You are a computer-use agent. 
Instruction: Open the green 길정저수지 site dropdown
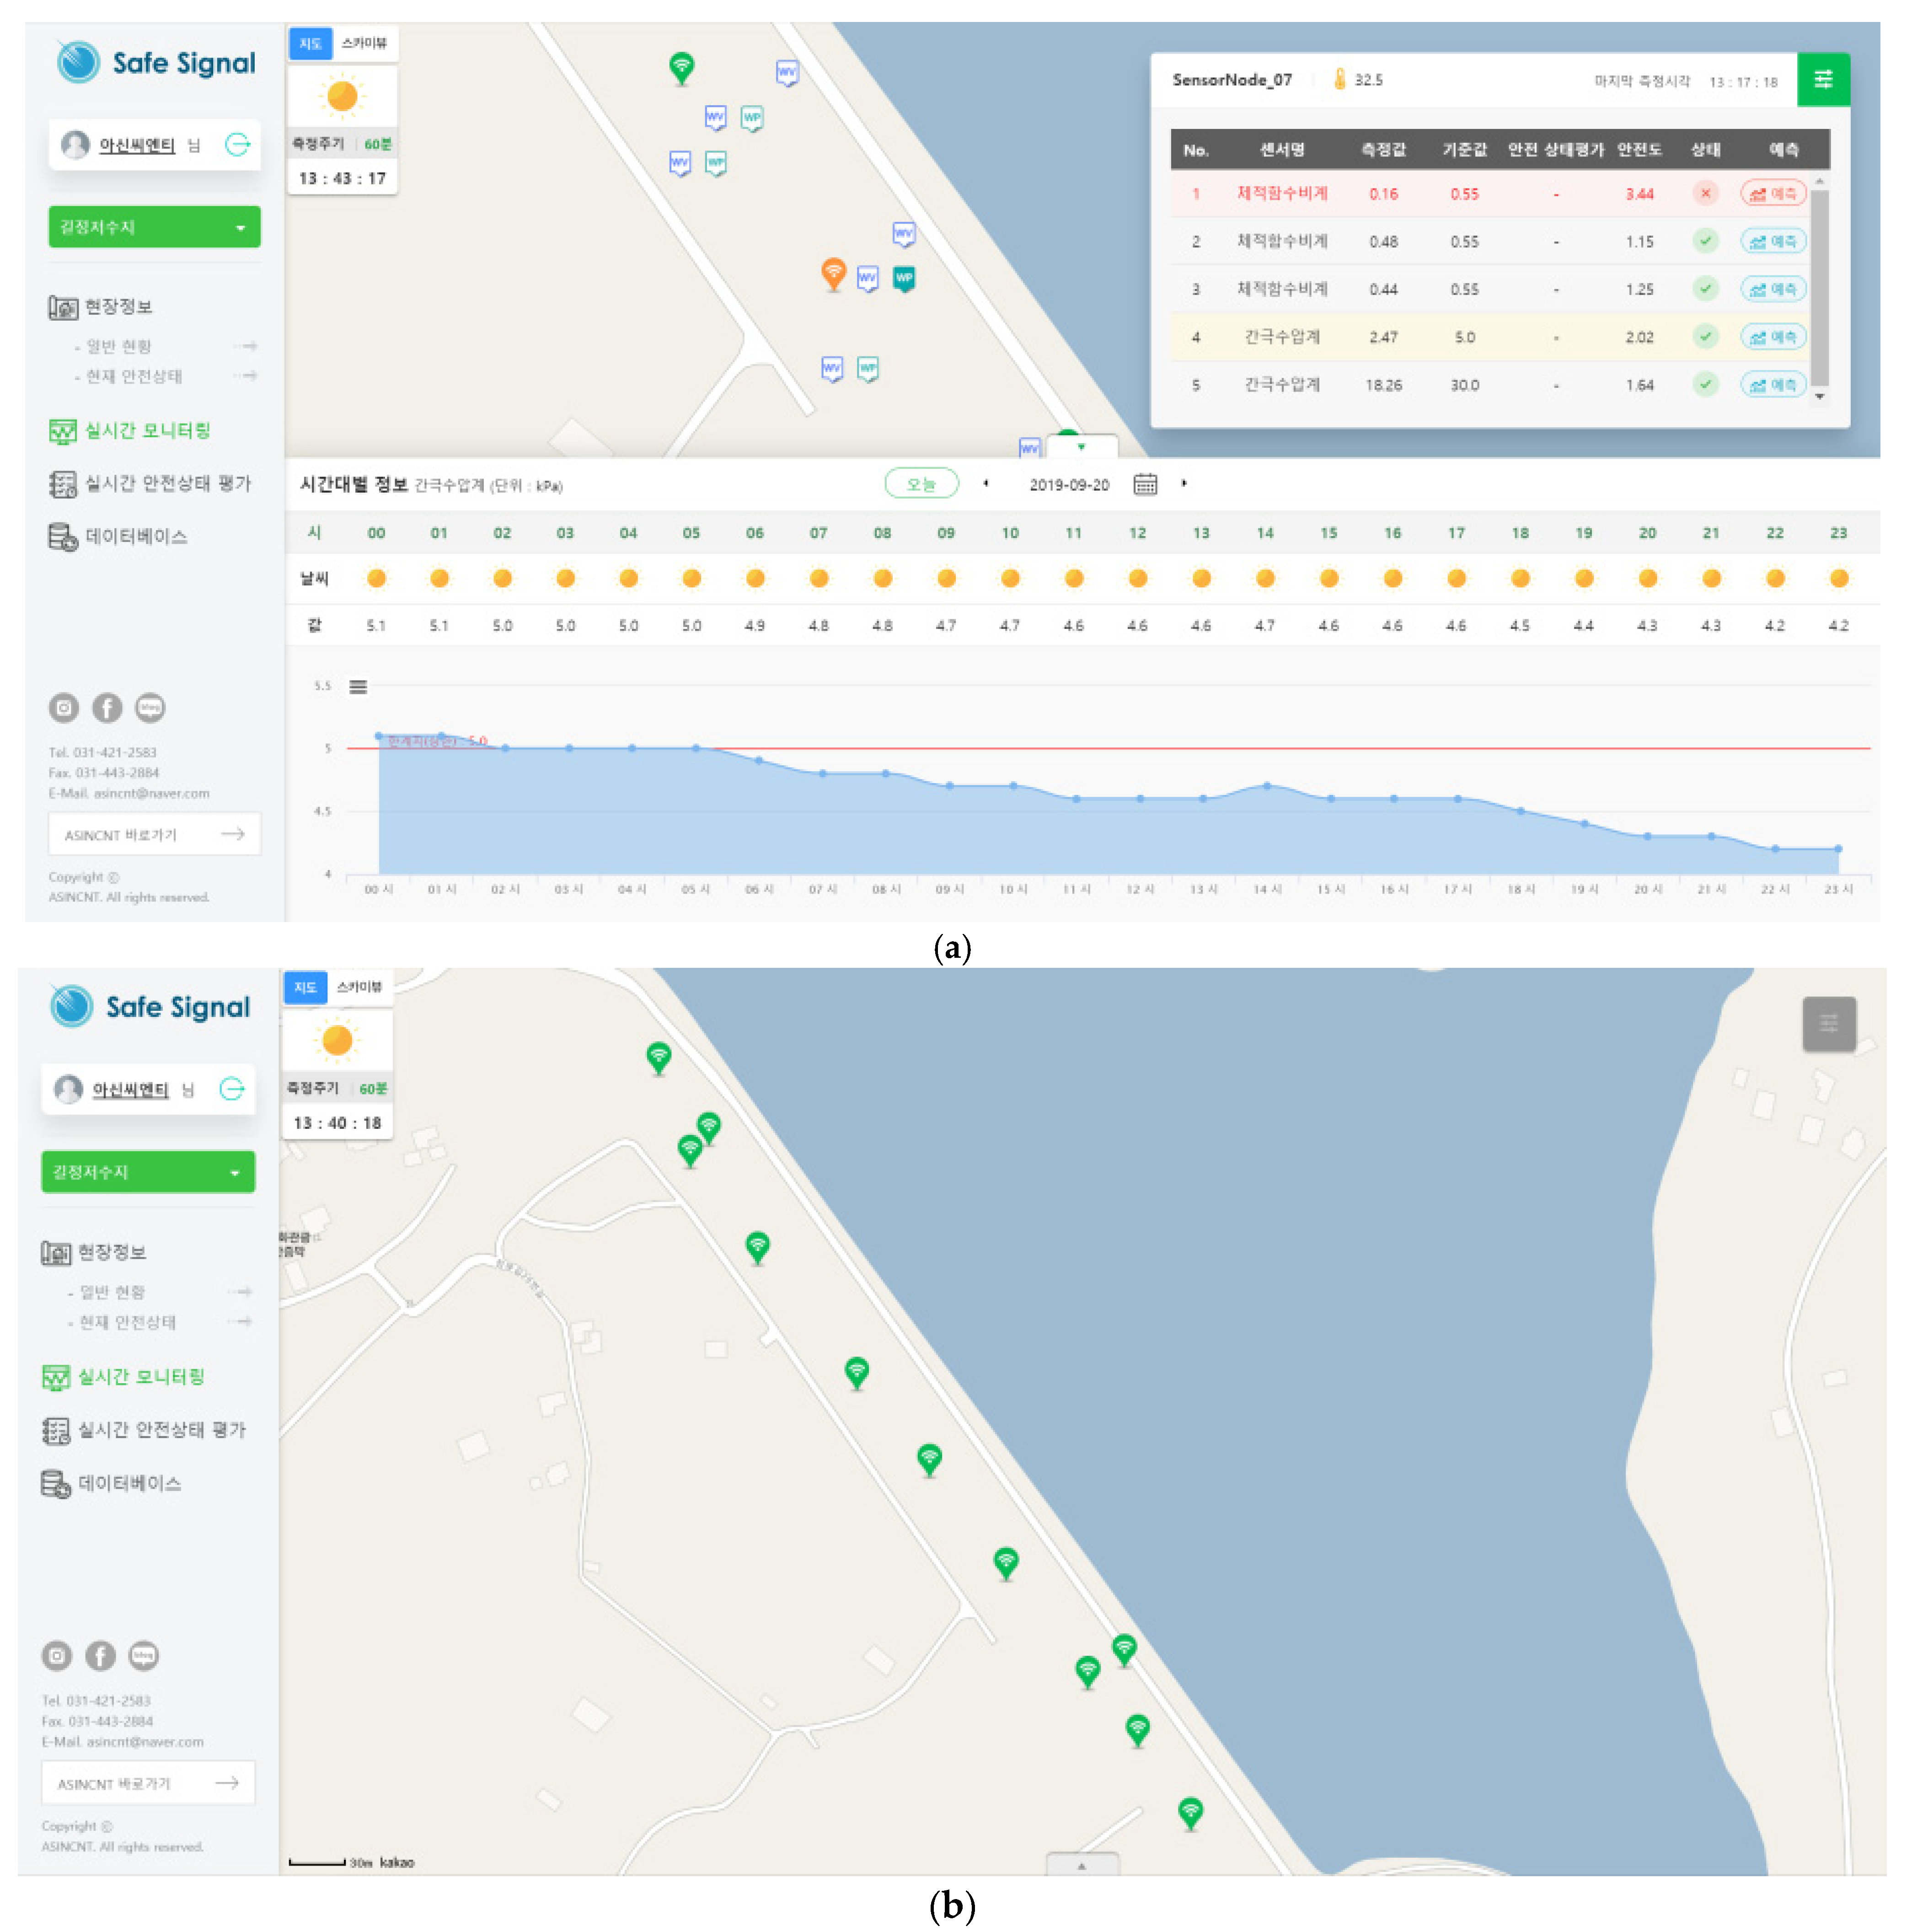tap(154, 227)
